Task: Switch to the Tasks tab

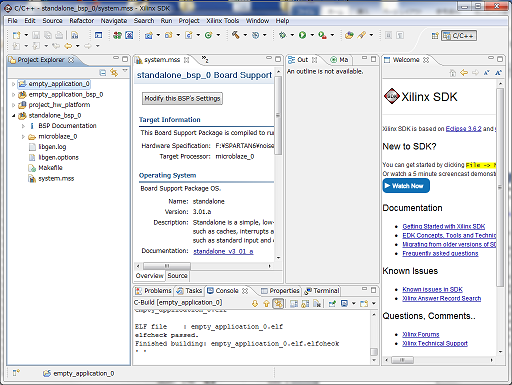Action: pyautogui.click(x=189, y=291)
